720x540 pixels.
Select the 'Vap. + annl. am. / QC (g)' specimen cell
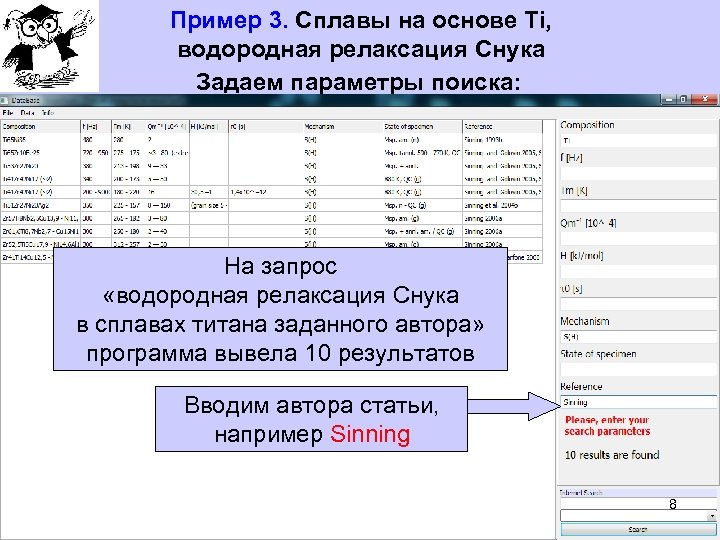click(x=422, y=231)
